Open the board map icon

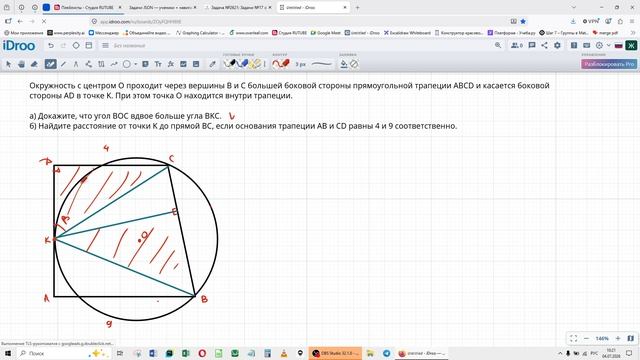[x=631, y=338]
